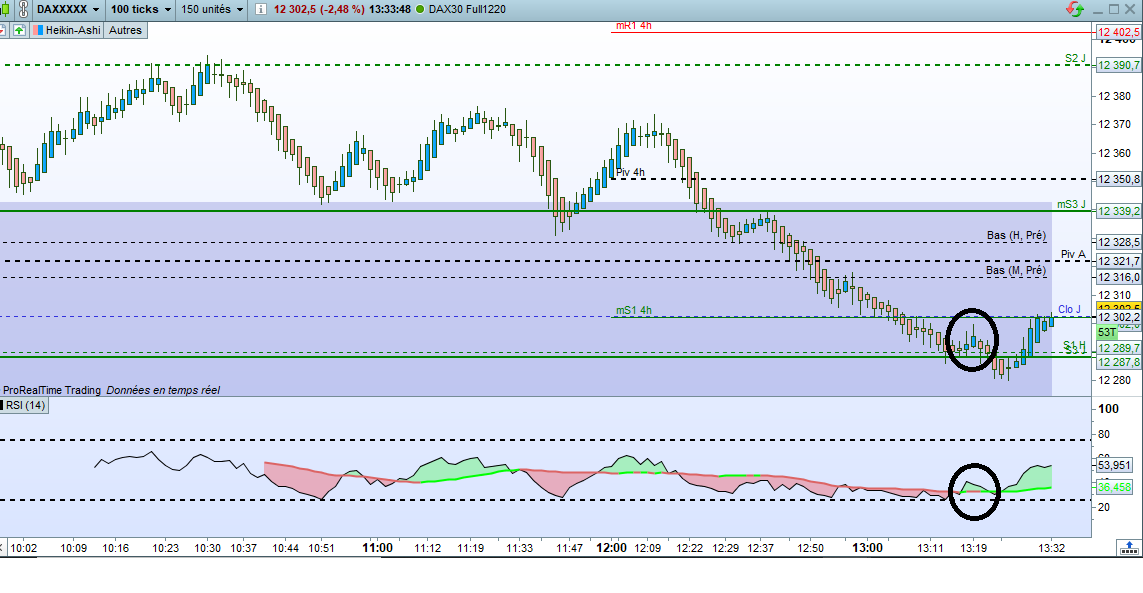Click the 'mS1 4h' line label

633,310
